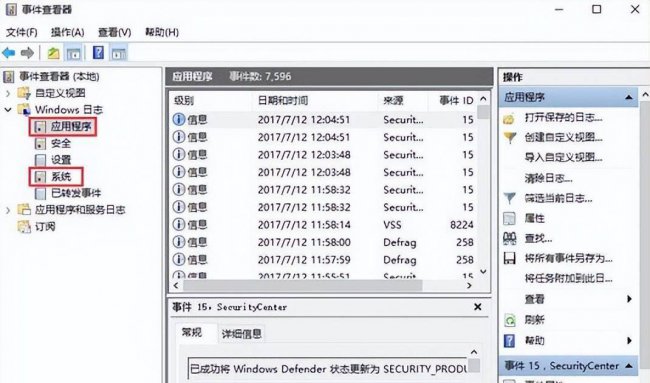The image size is (650, 383).
Task: Click event list vertical scroll down arrow
Action: (483, 271)
